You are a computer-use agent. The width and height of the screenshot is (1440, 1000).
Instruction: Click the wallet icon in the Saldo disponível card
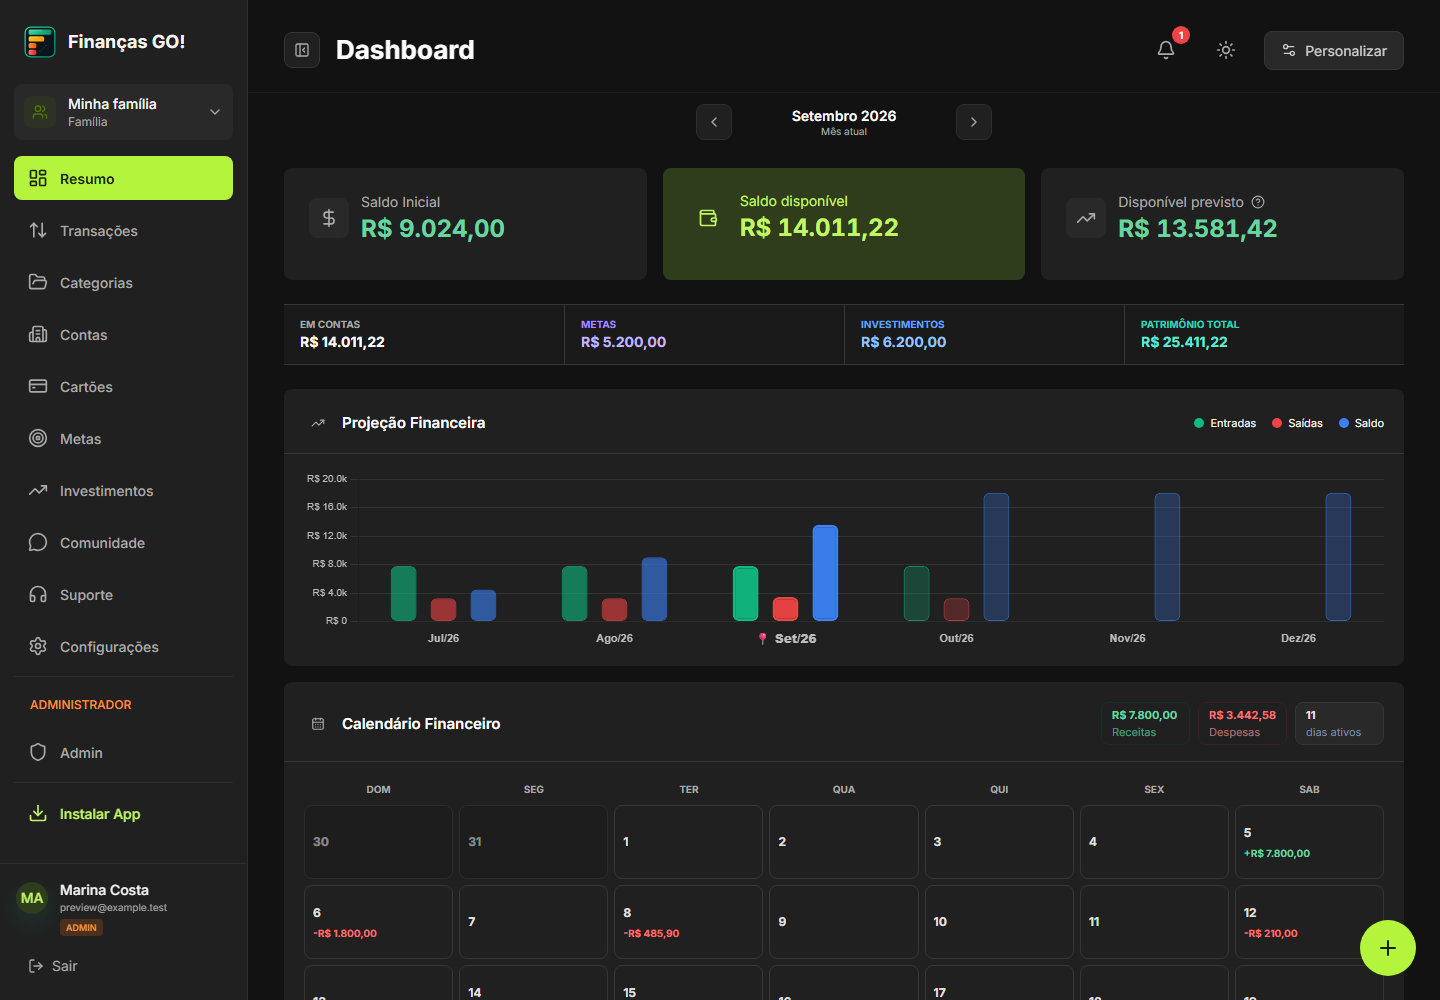[x=708, y=217]
